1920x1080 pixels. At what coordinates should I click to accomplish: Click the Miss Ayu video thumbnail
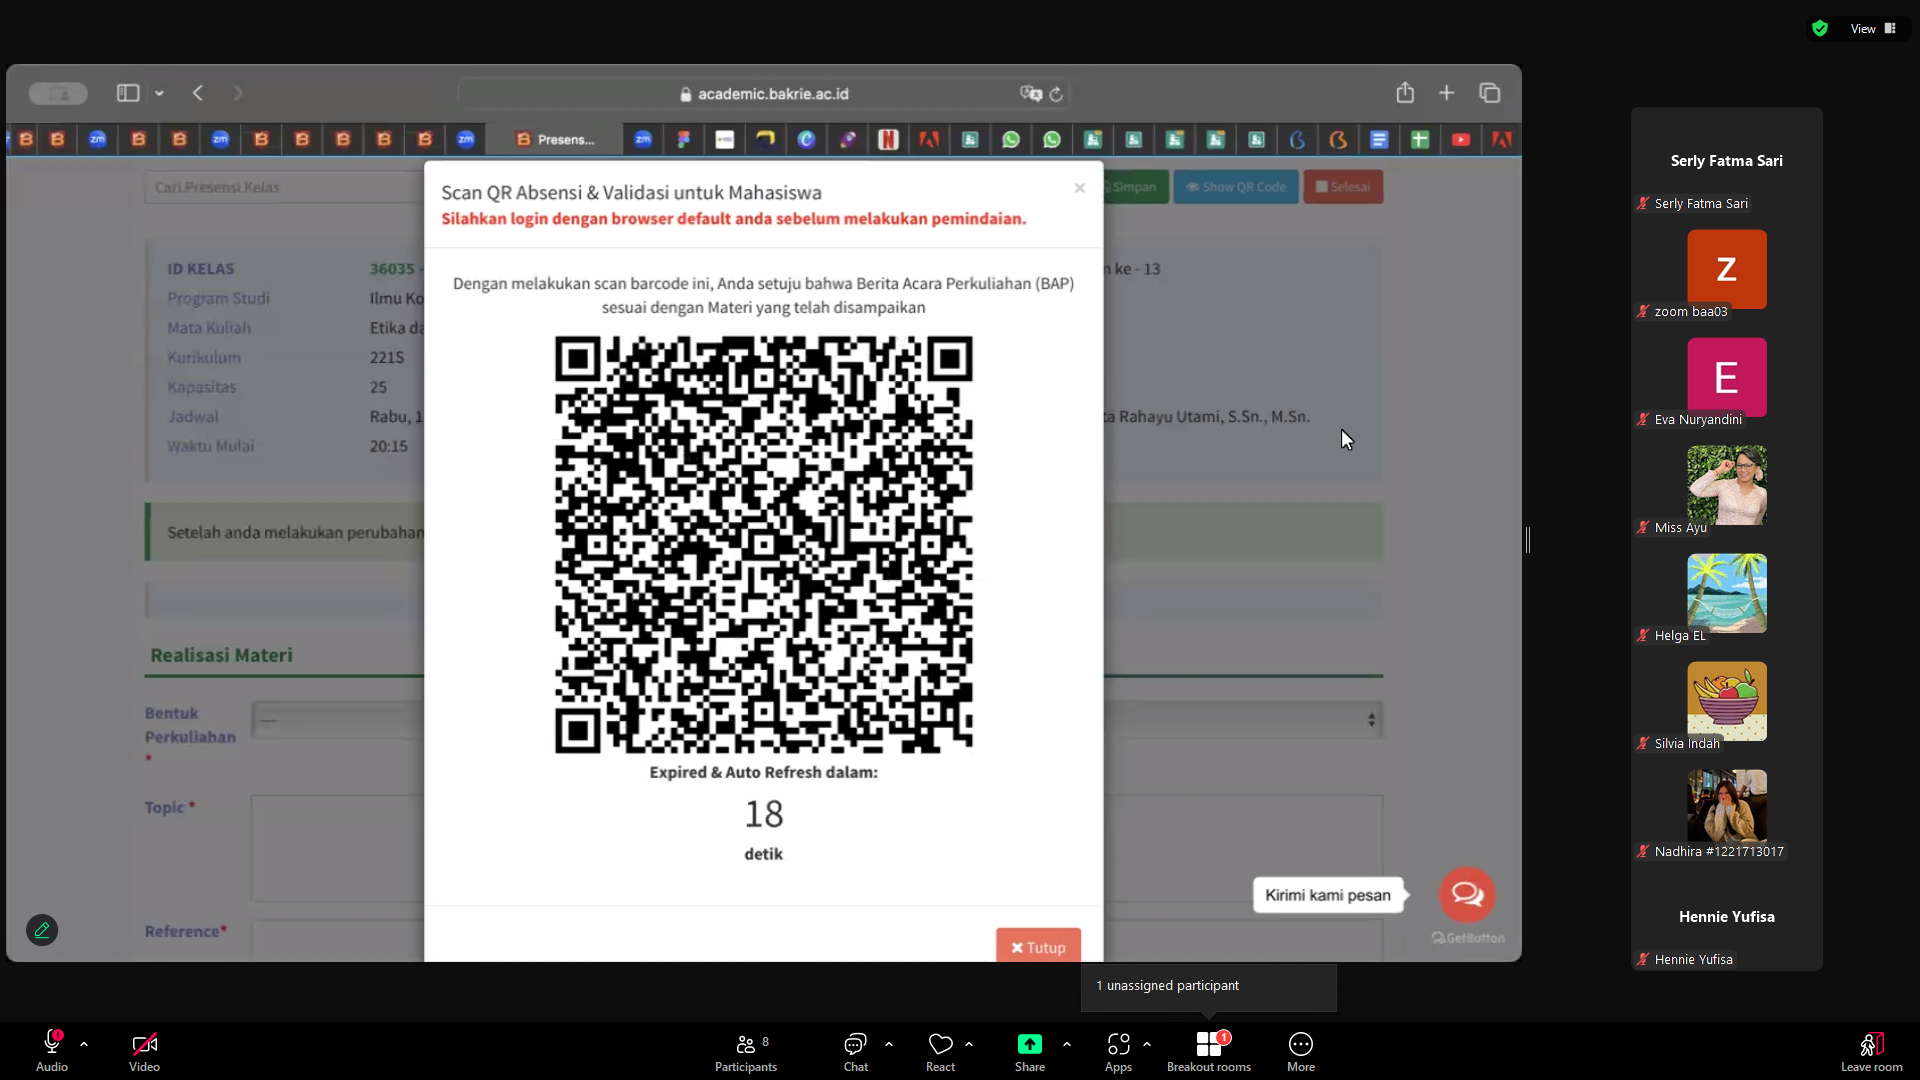[1727, 485]
